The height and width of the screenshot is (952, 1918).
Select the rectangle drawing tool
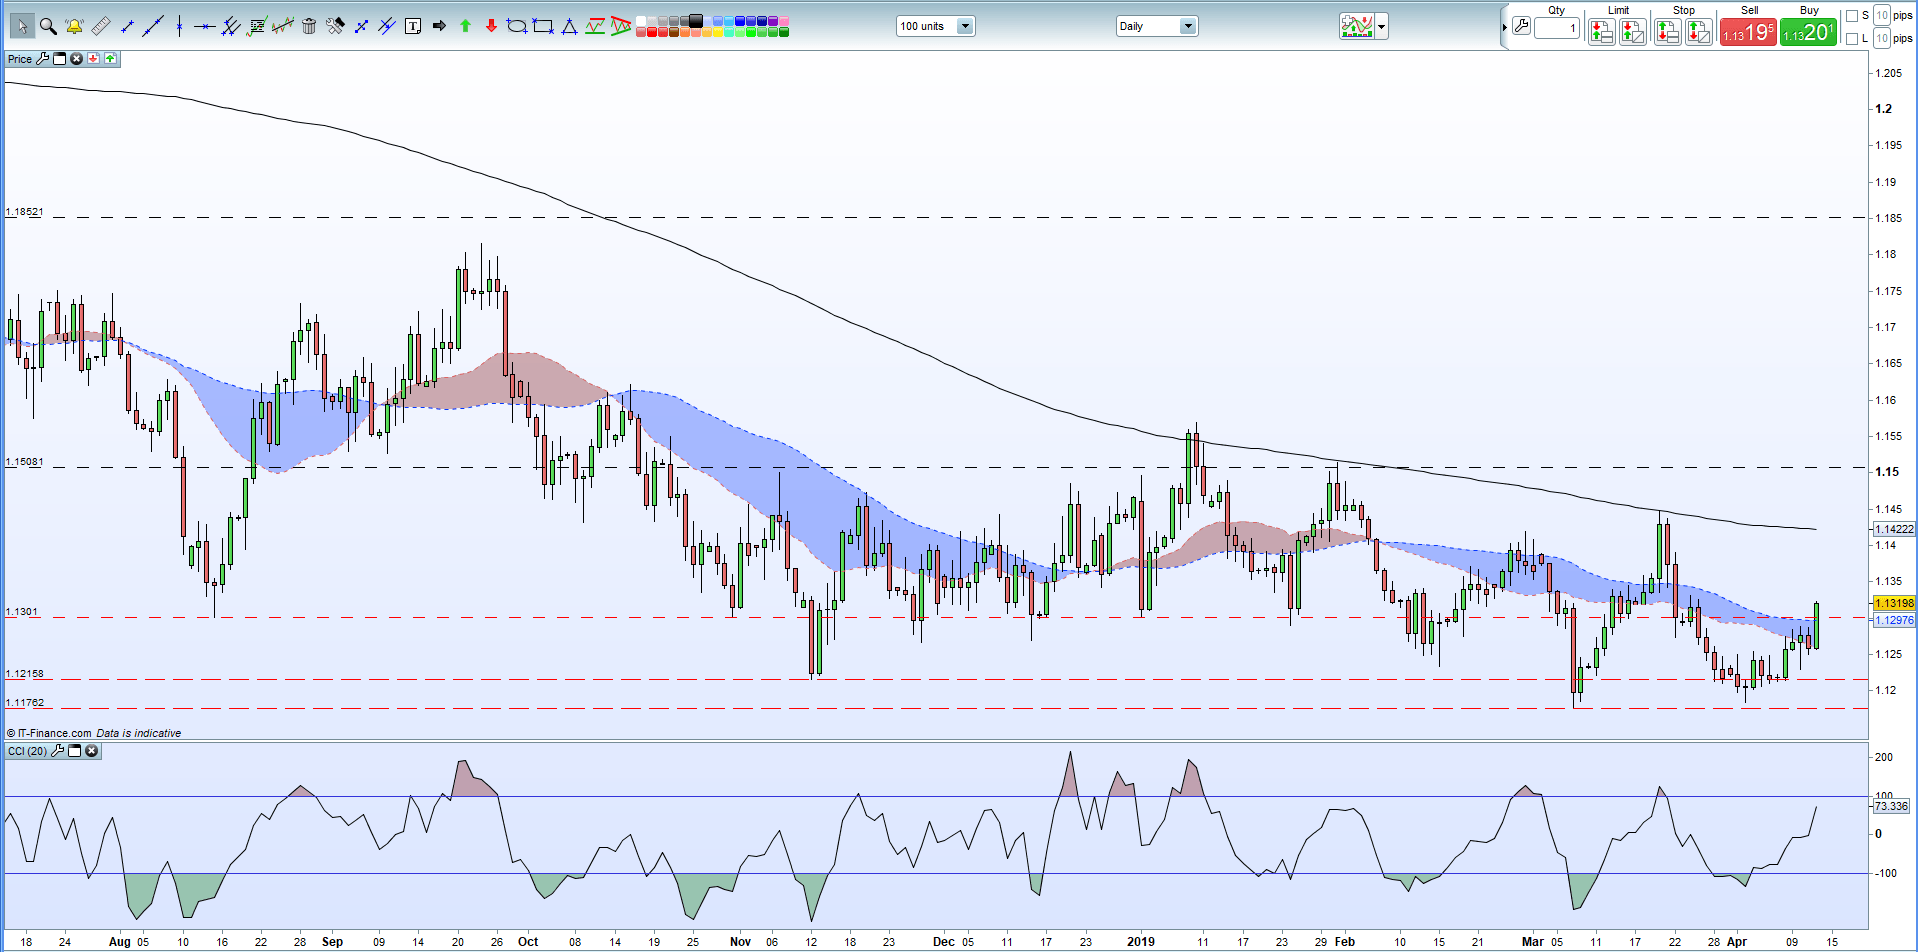pyautogui.click(x=543, y=26)
